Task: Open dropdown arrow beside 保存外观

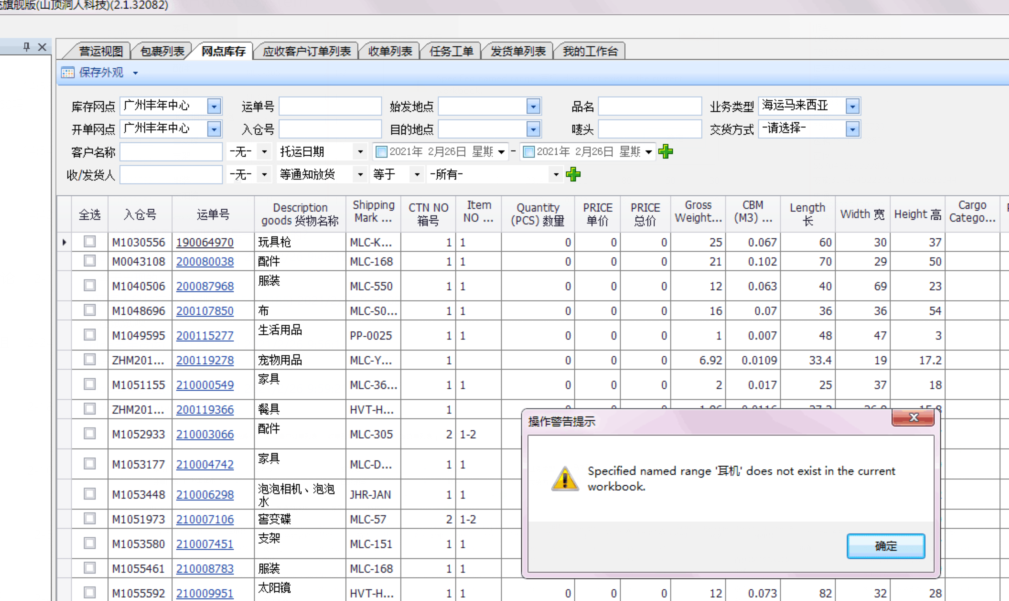Action: 135,73
